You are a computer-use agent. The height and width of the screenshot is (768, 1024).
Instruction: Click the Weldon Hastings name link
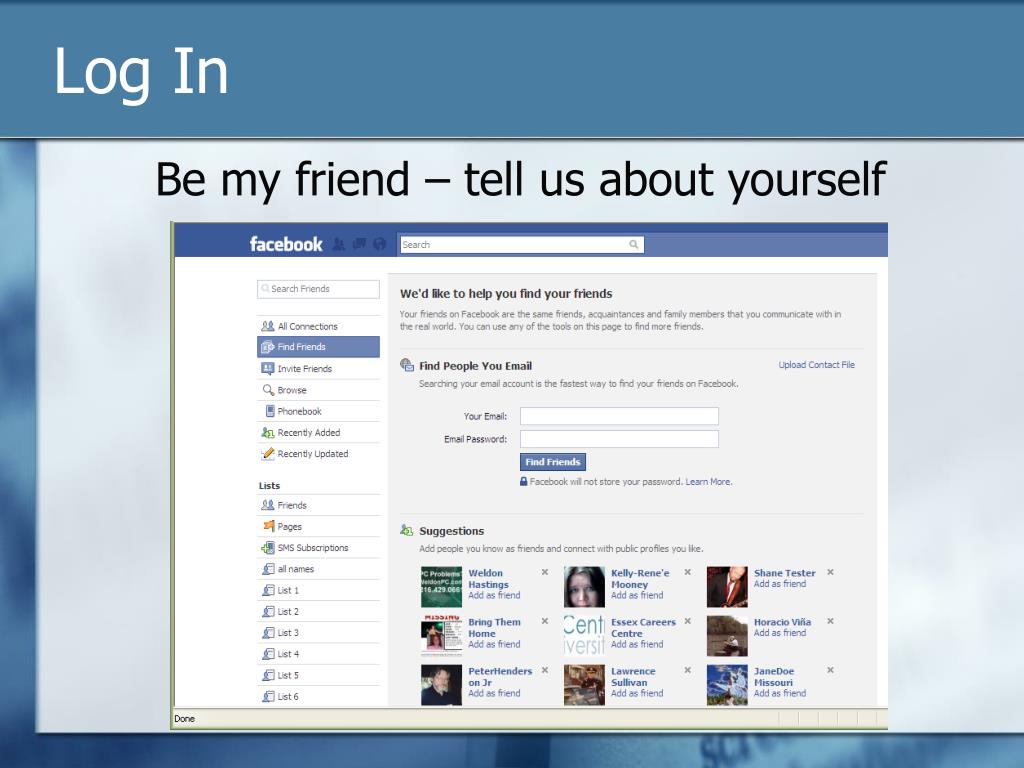[488, 579]
